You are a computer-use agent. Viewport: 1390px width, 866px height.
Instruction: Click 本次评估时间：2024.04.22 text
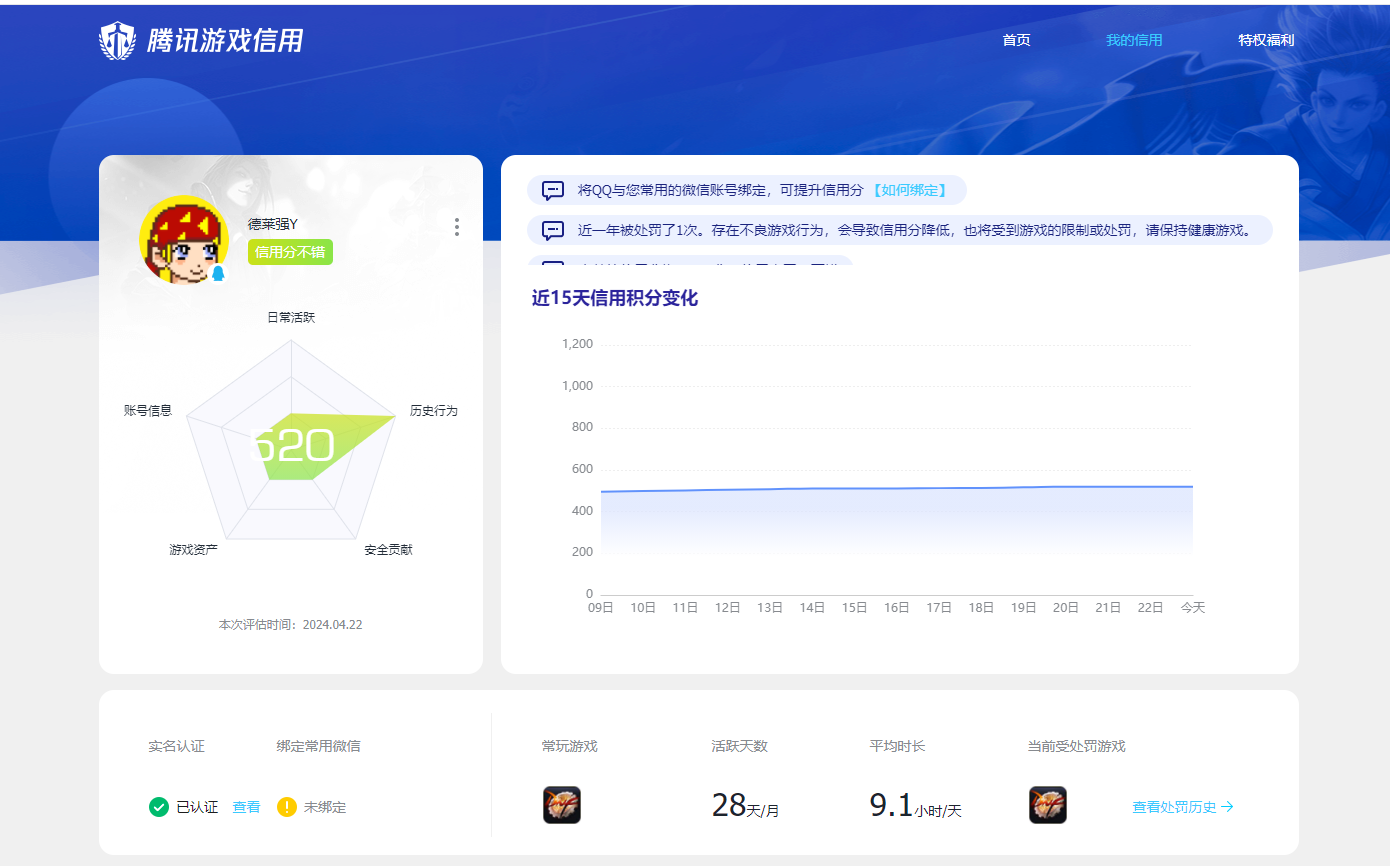(291, 624)
